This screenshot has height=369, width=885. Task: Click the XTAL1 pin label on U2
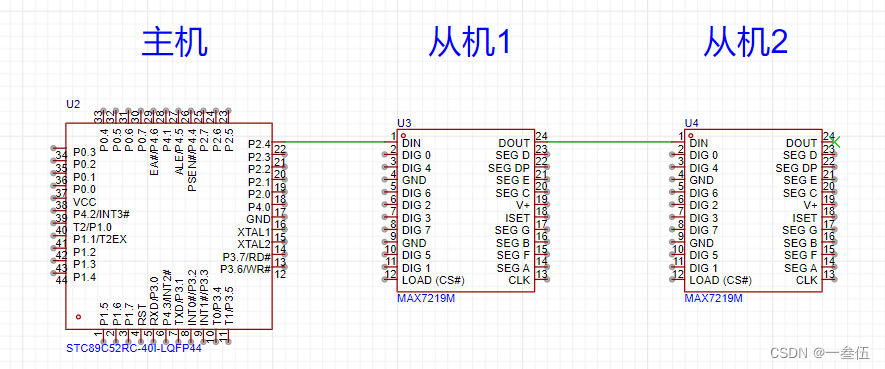[x=254, y=232]
